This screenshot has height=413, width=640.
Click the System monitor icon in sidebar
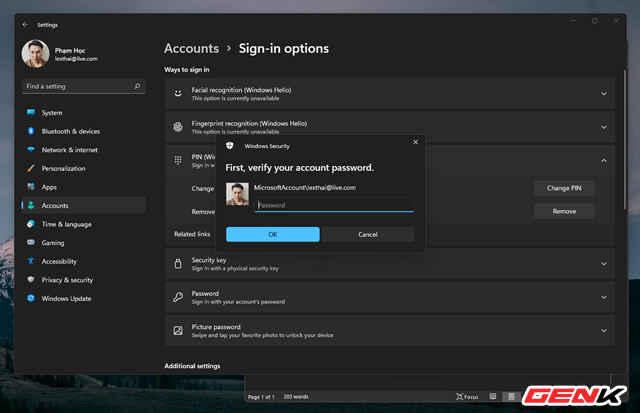[x=31, y=112]
